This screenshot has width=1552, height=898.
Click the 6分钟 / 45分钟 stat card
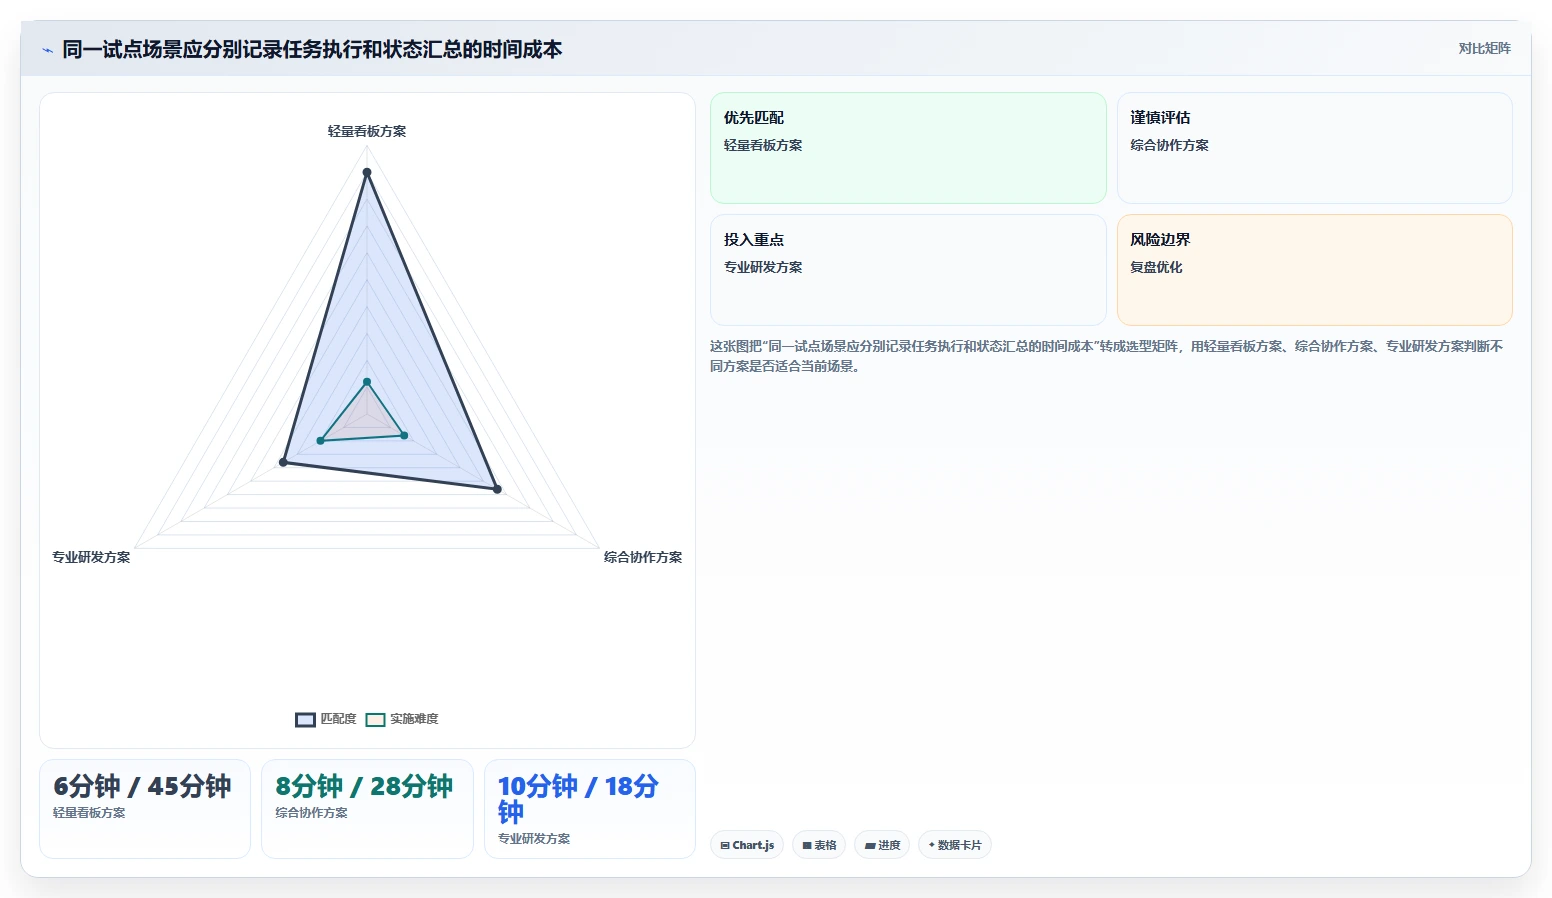pyautogui.click(x=145, y=809)
